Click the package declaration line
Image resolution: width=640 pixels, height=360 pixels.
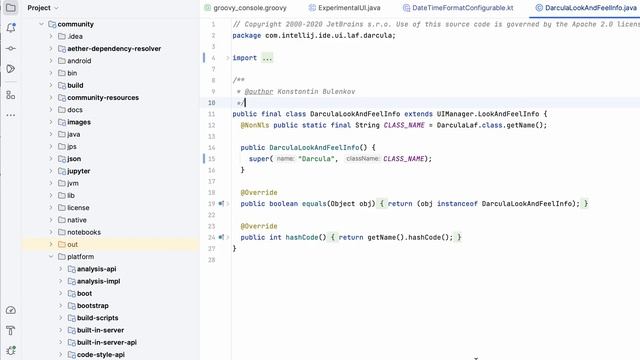point(314,36)
